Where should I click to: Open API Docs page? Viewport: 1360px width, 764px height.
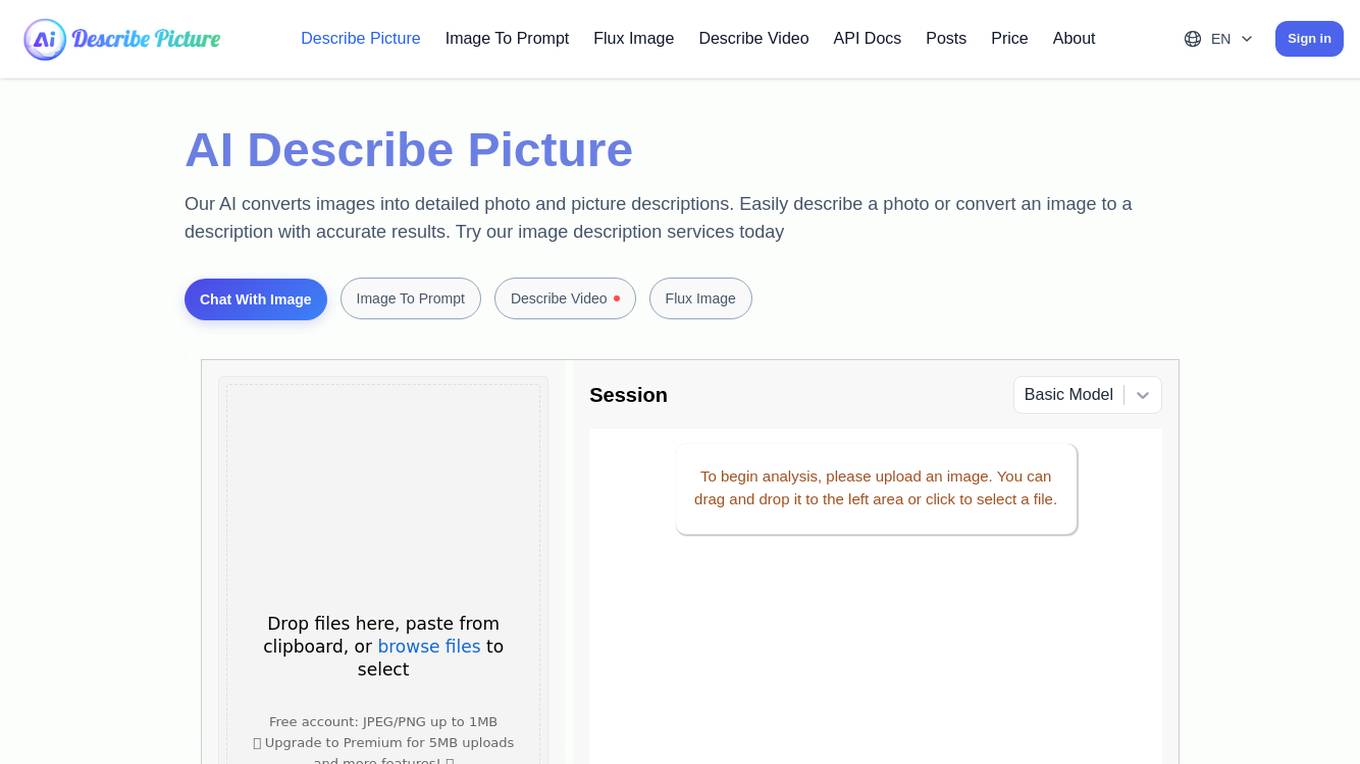pos(867,38)
